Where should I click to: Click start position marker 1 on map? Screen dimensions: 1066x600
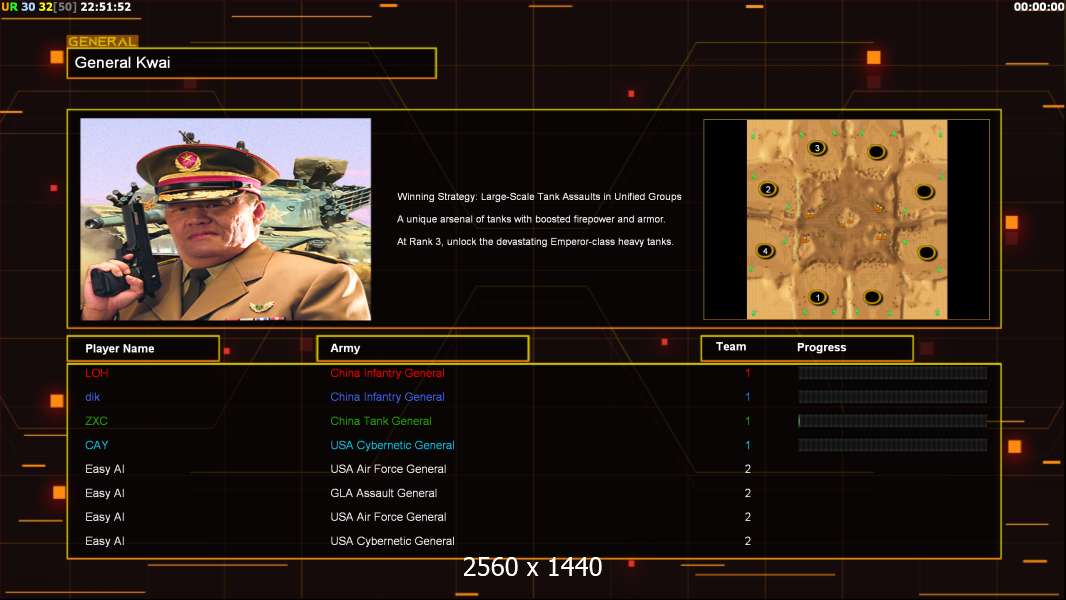(x=817, y=297)
